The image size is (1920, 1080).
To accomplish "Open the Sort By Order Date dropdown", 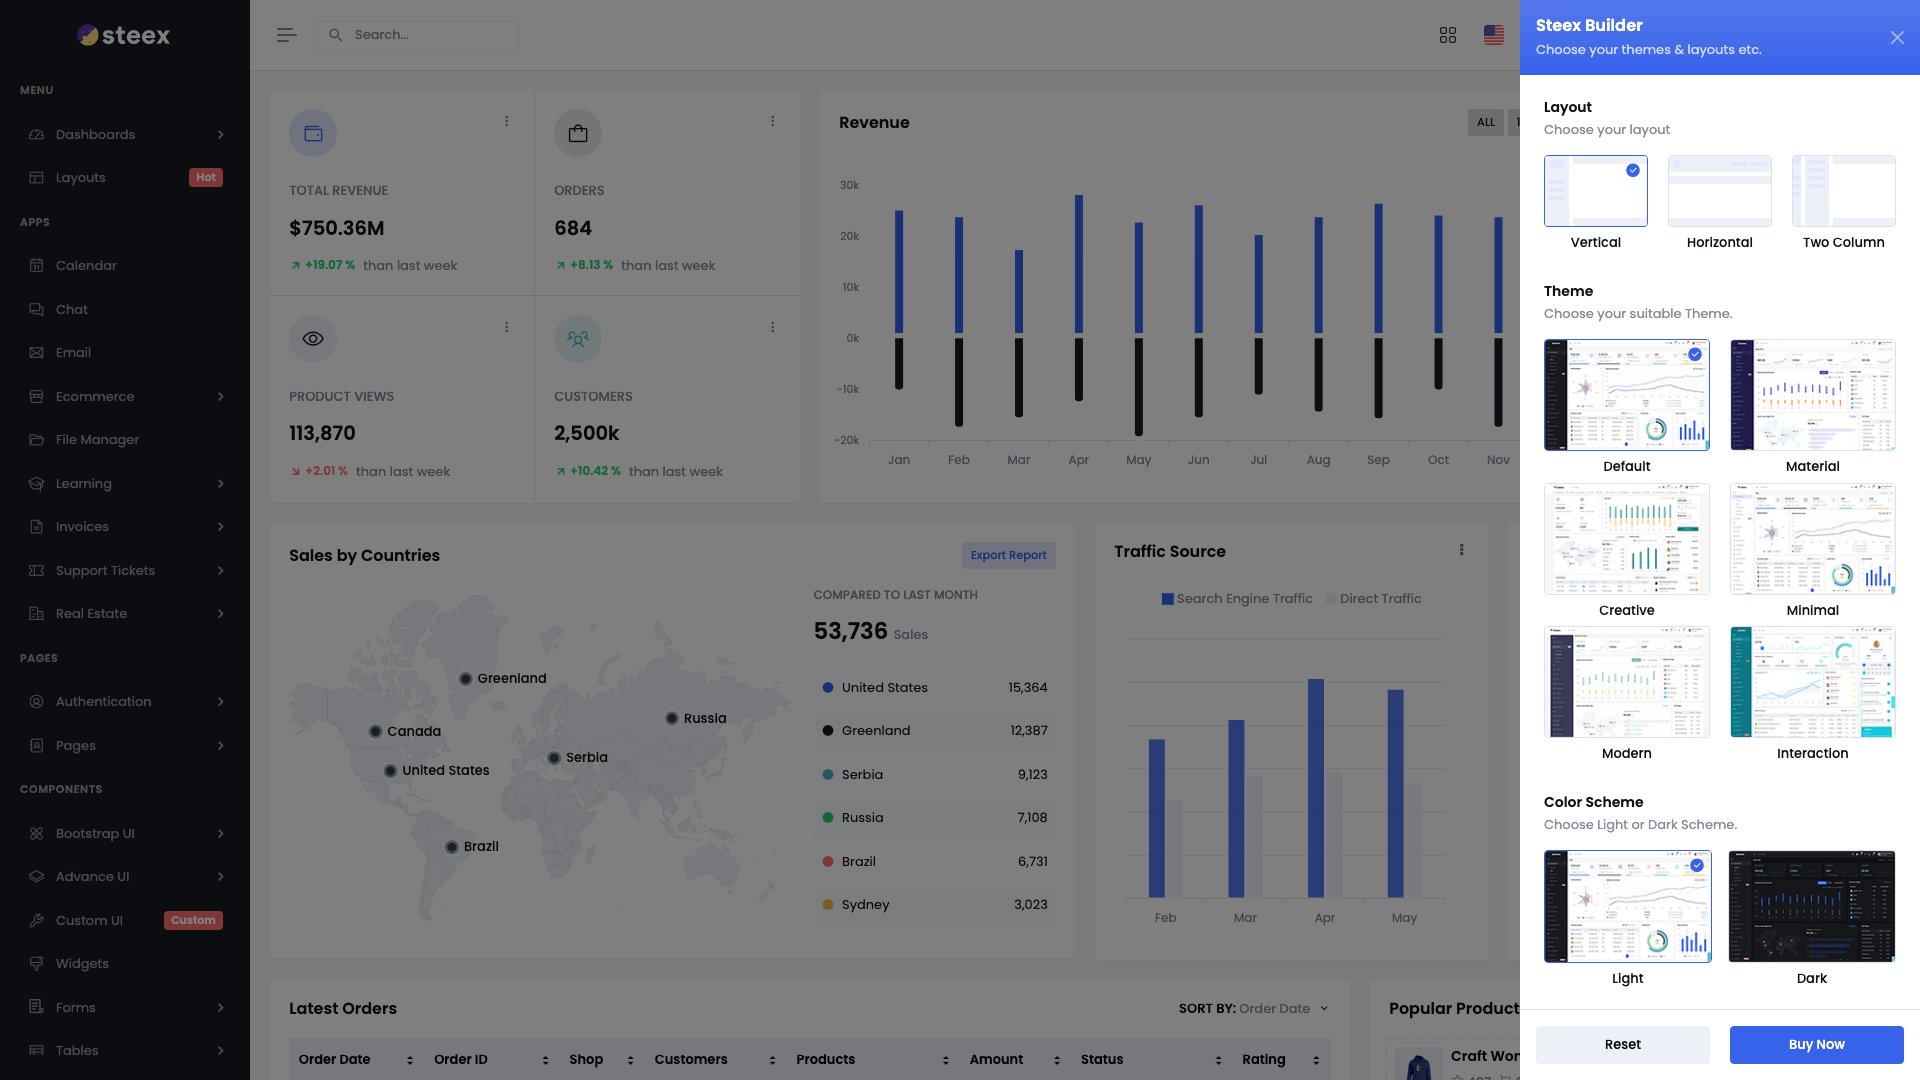I will pyautogui.click(x=1280, y=1008).
